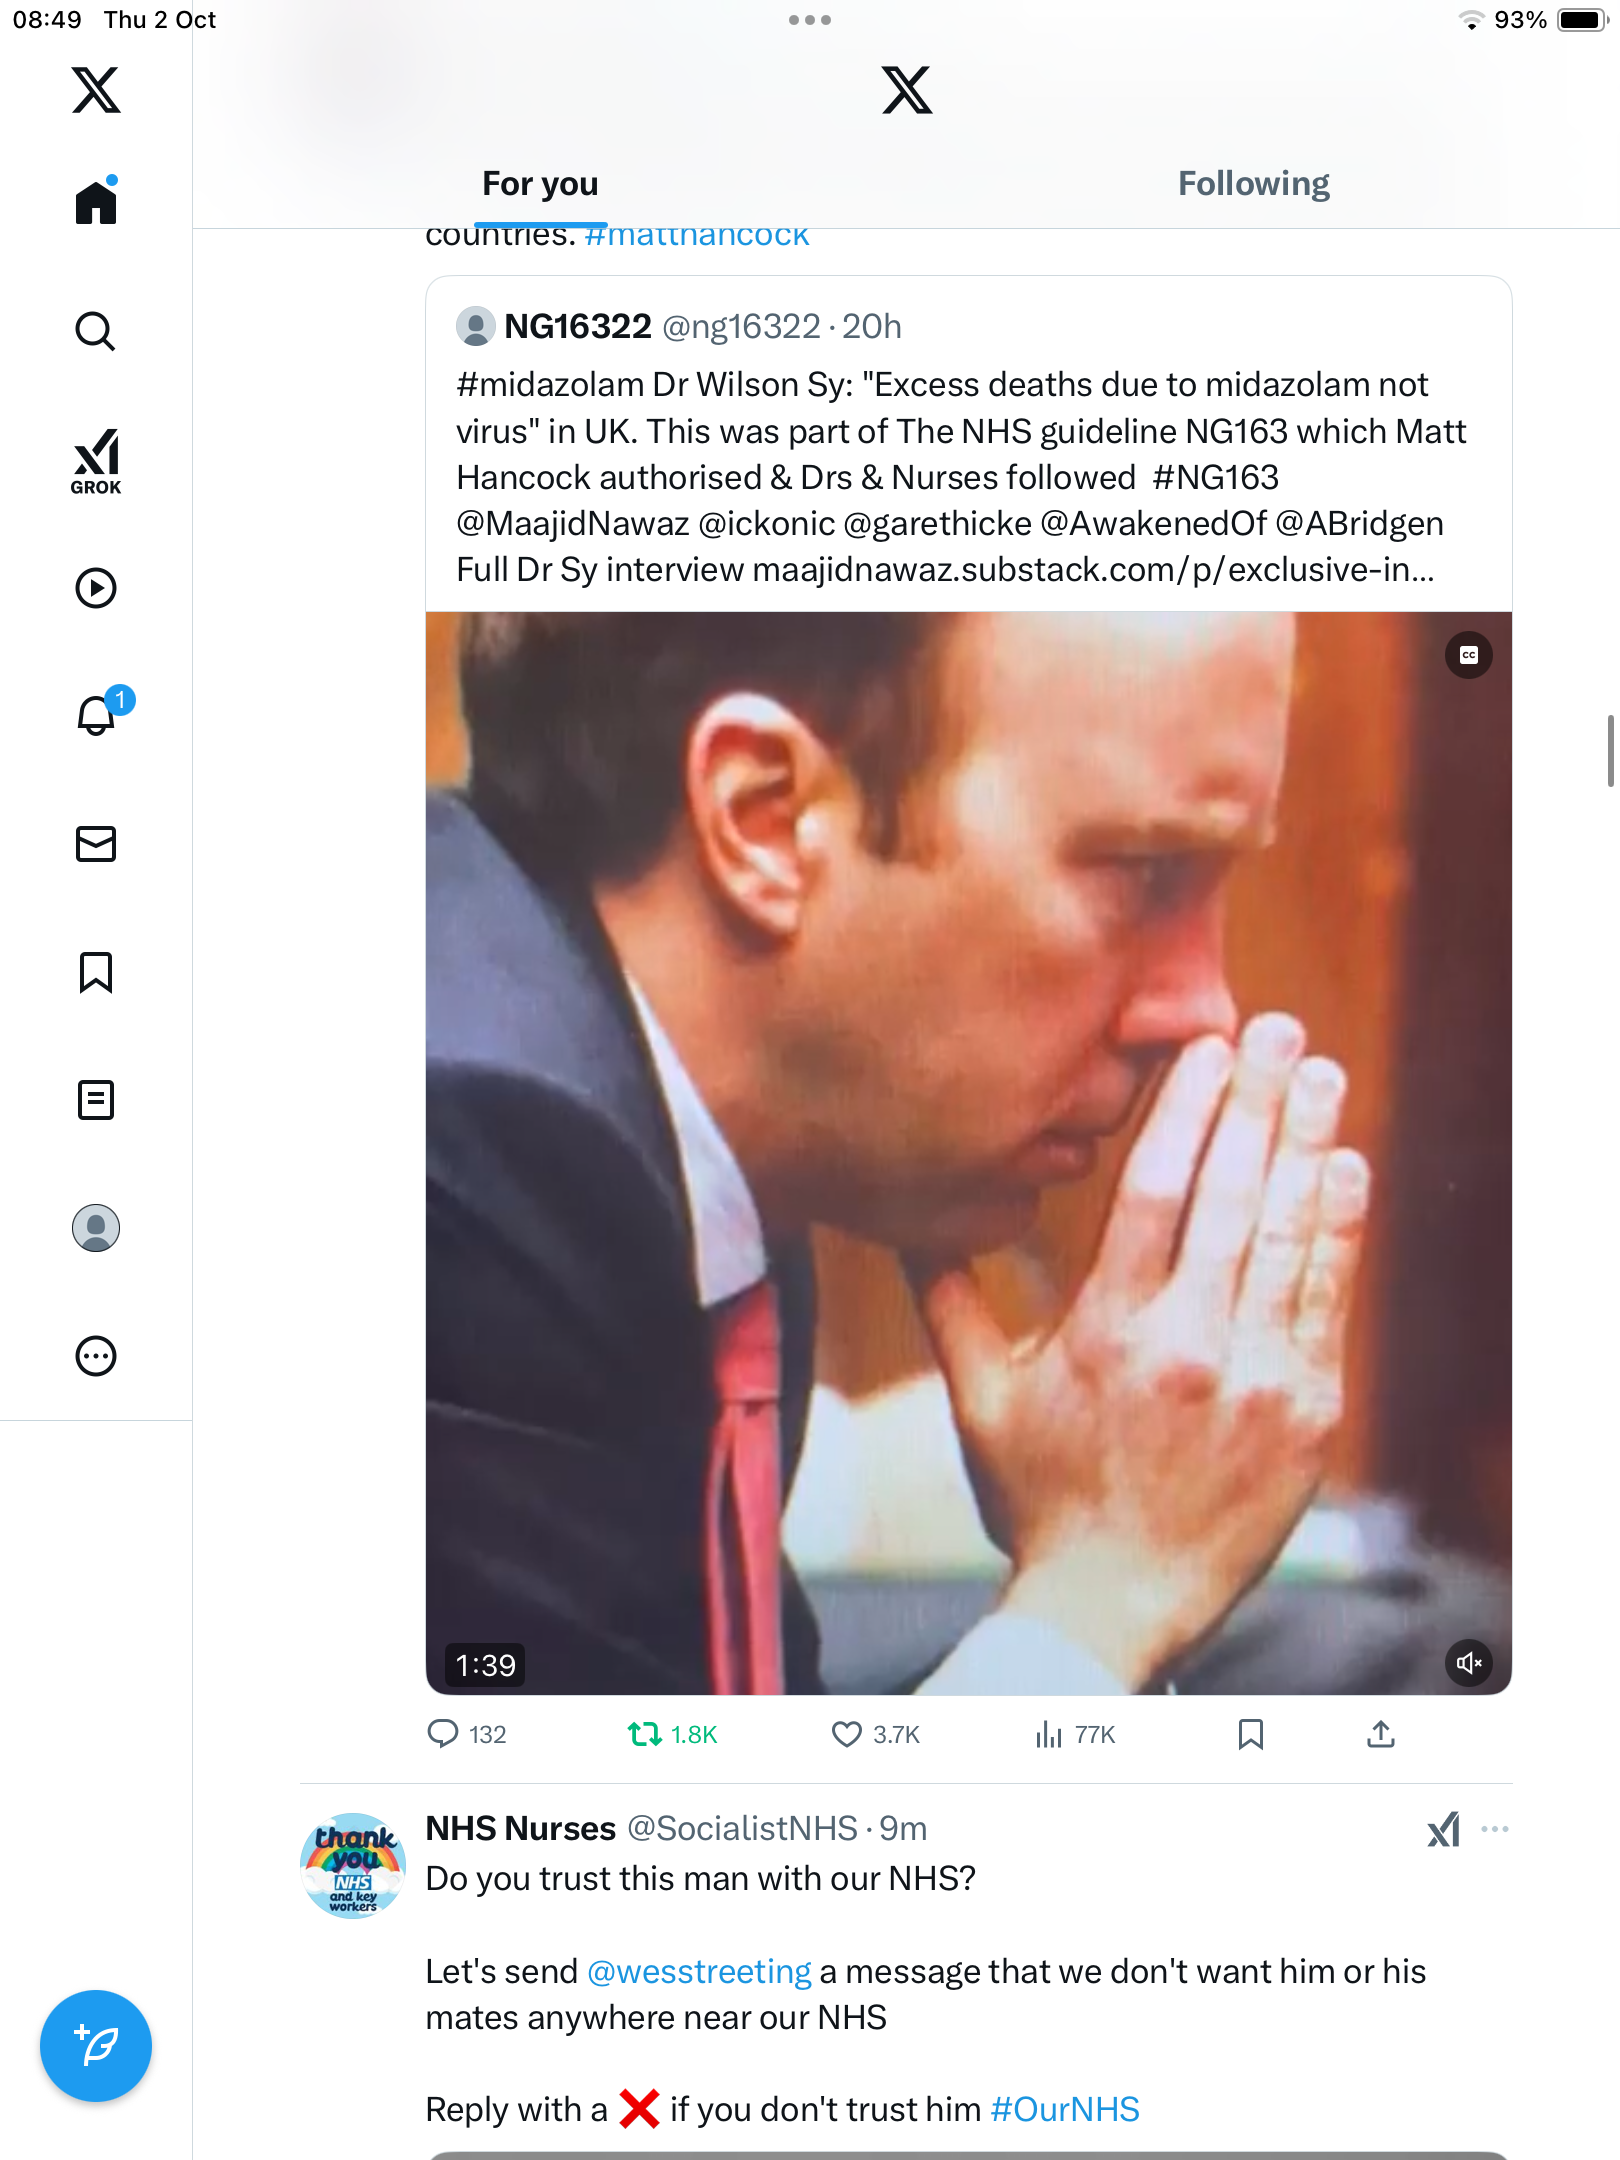The height and width of the screenshot is (2160, 1620).
Task: Open Notifications bell in sidebar
Action: (x=97, y=715)
